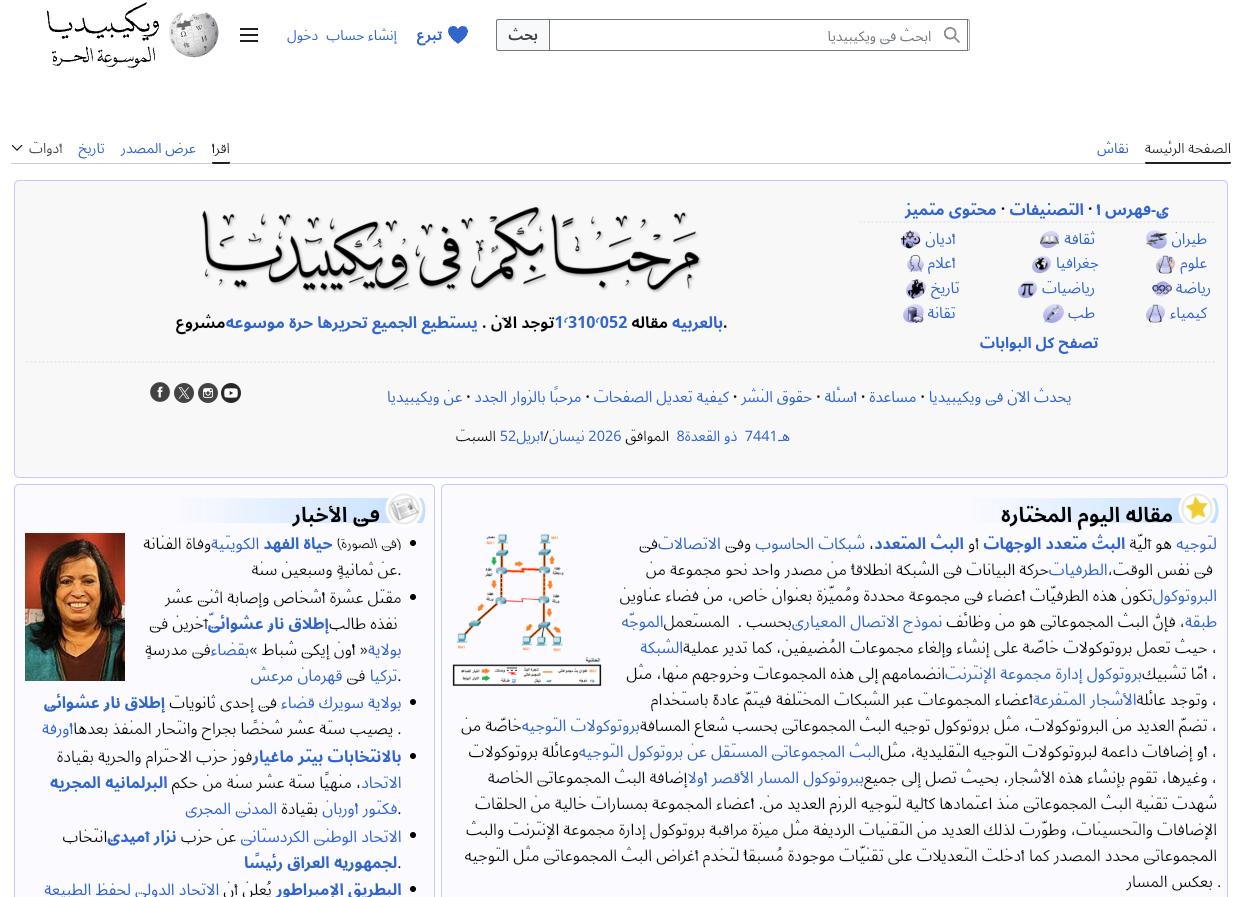Click the culture (ثقافة) open book icon
1237x897 pixels.
(1049, 239)
